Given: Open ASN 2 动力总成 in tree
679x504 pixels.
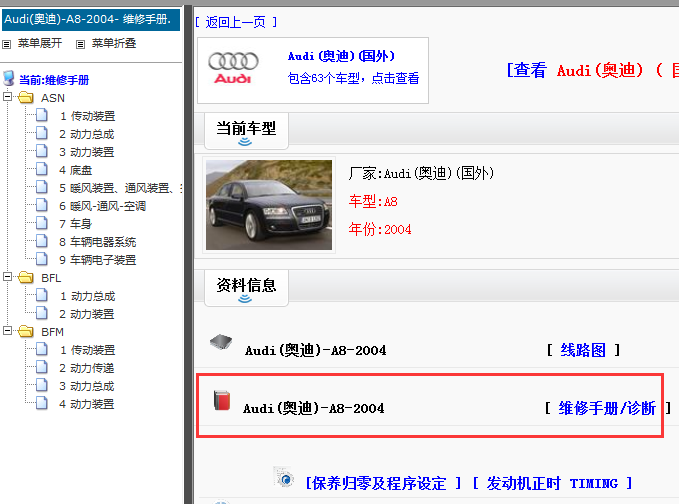Looking at the screenshot, I should click(x=87, y=134).
